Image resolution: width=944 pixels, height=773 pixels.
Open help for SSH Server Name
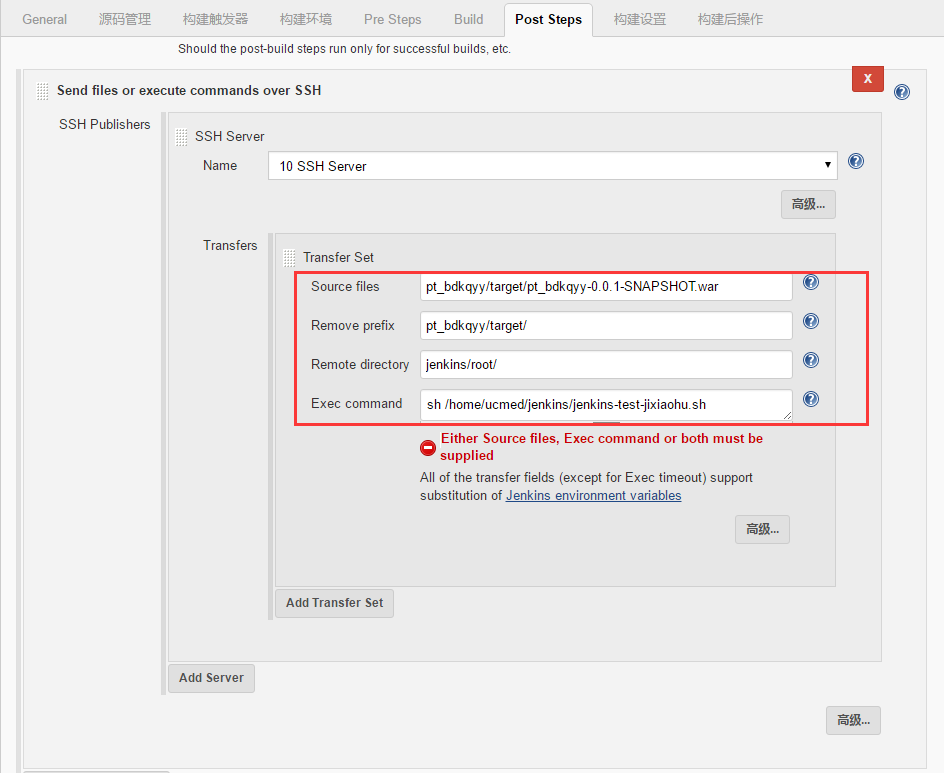click(856, 161)
